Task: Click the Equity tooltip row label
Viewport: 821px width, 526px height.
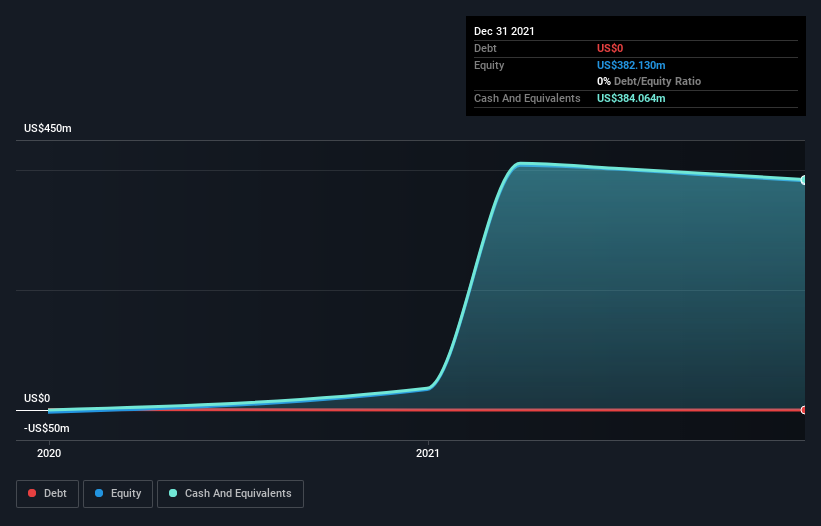Action: [x=489, y=65]
